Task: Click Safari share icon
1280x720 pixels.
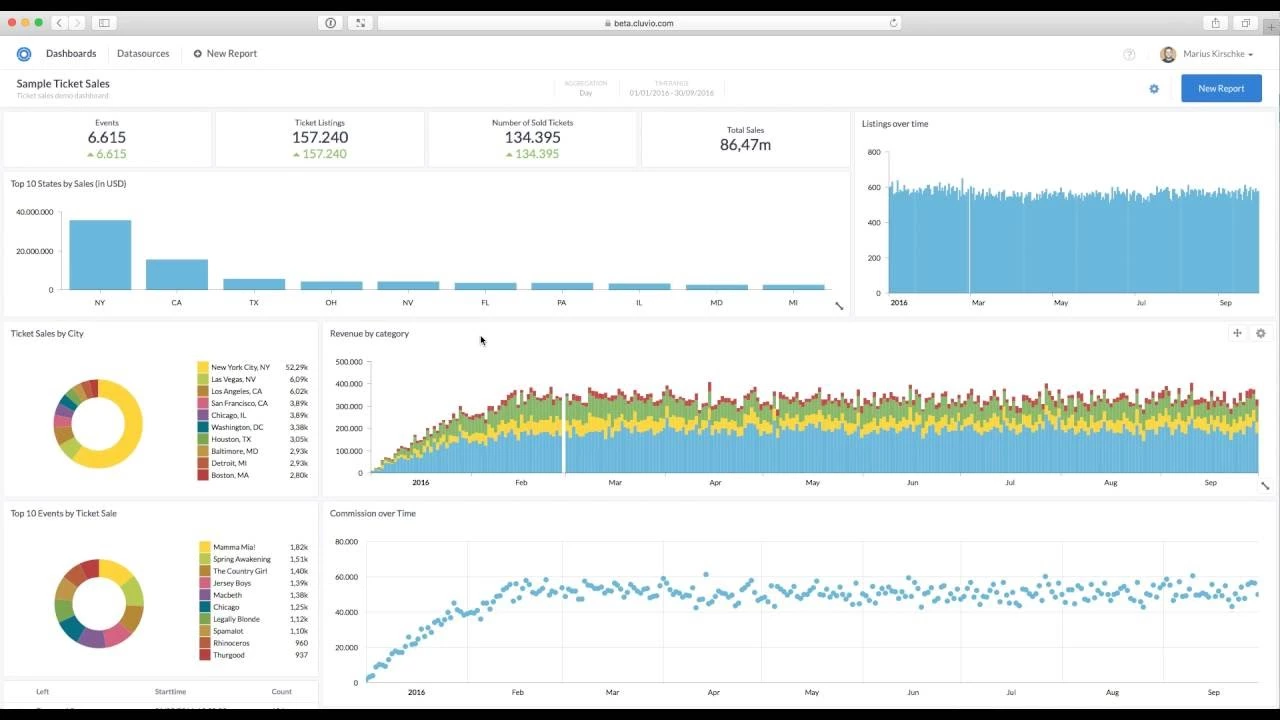Action: tap(1215, 23)
